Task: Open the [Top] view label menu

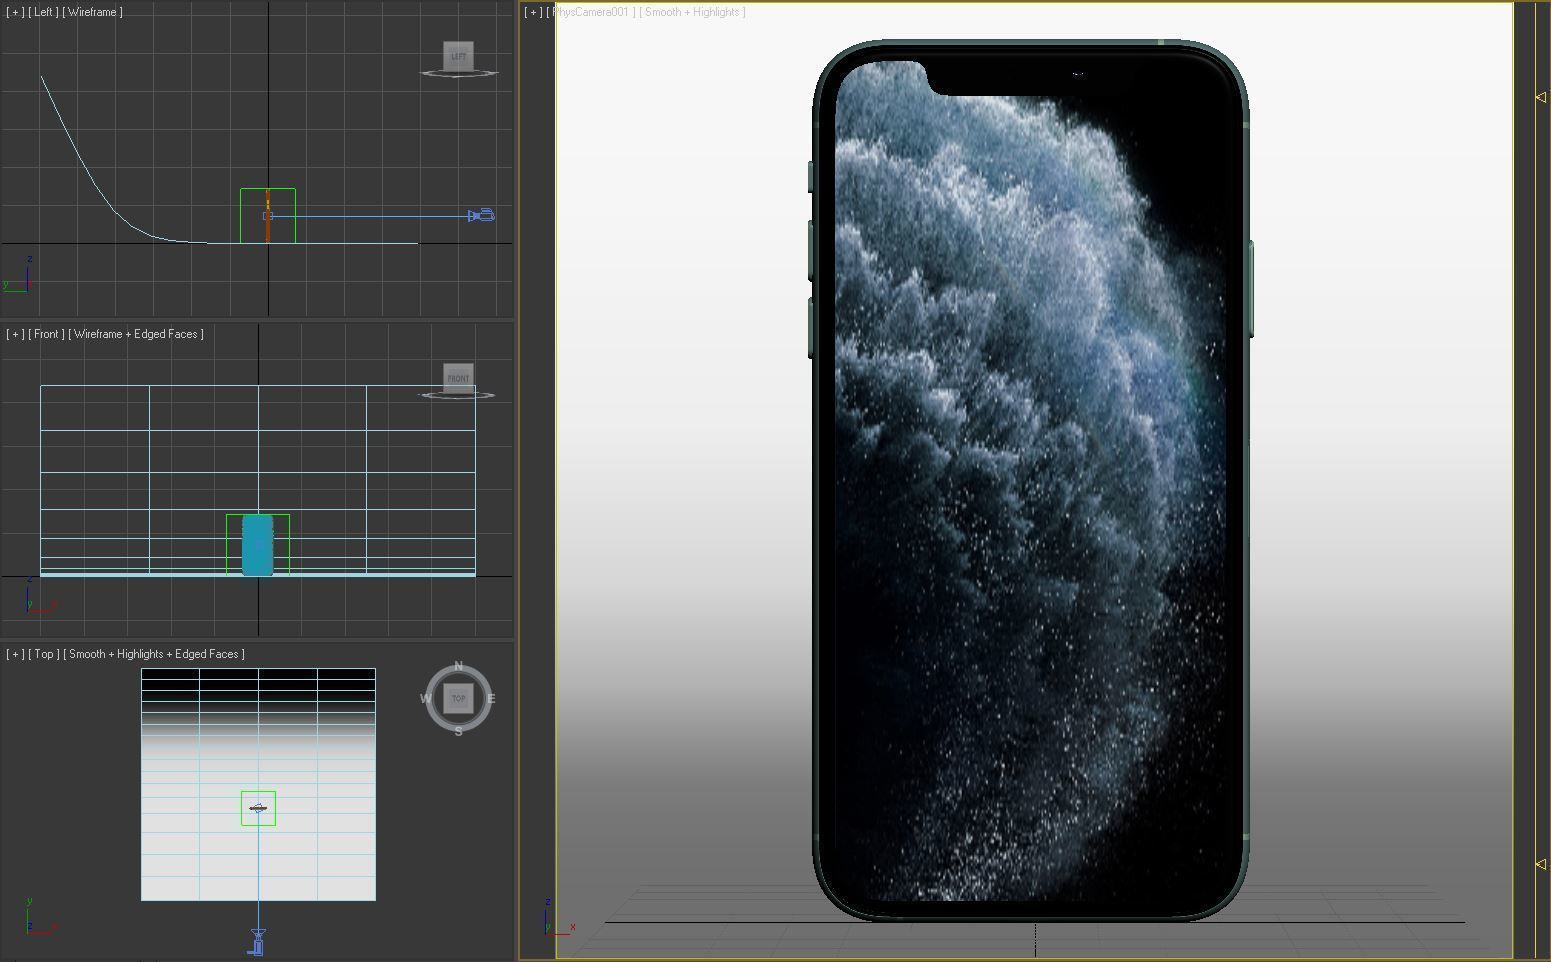Action: (x=44, y=654)
